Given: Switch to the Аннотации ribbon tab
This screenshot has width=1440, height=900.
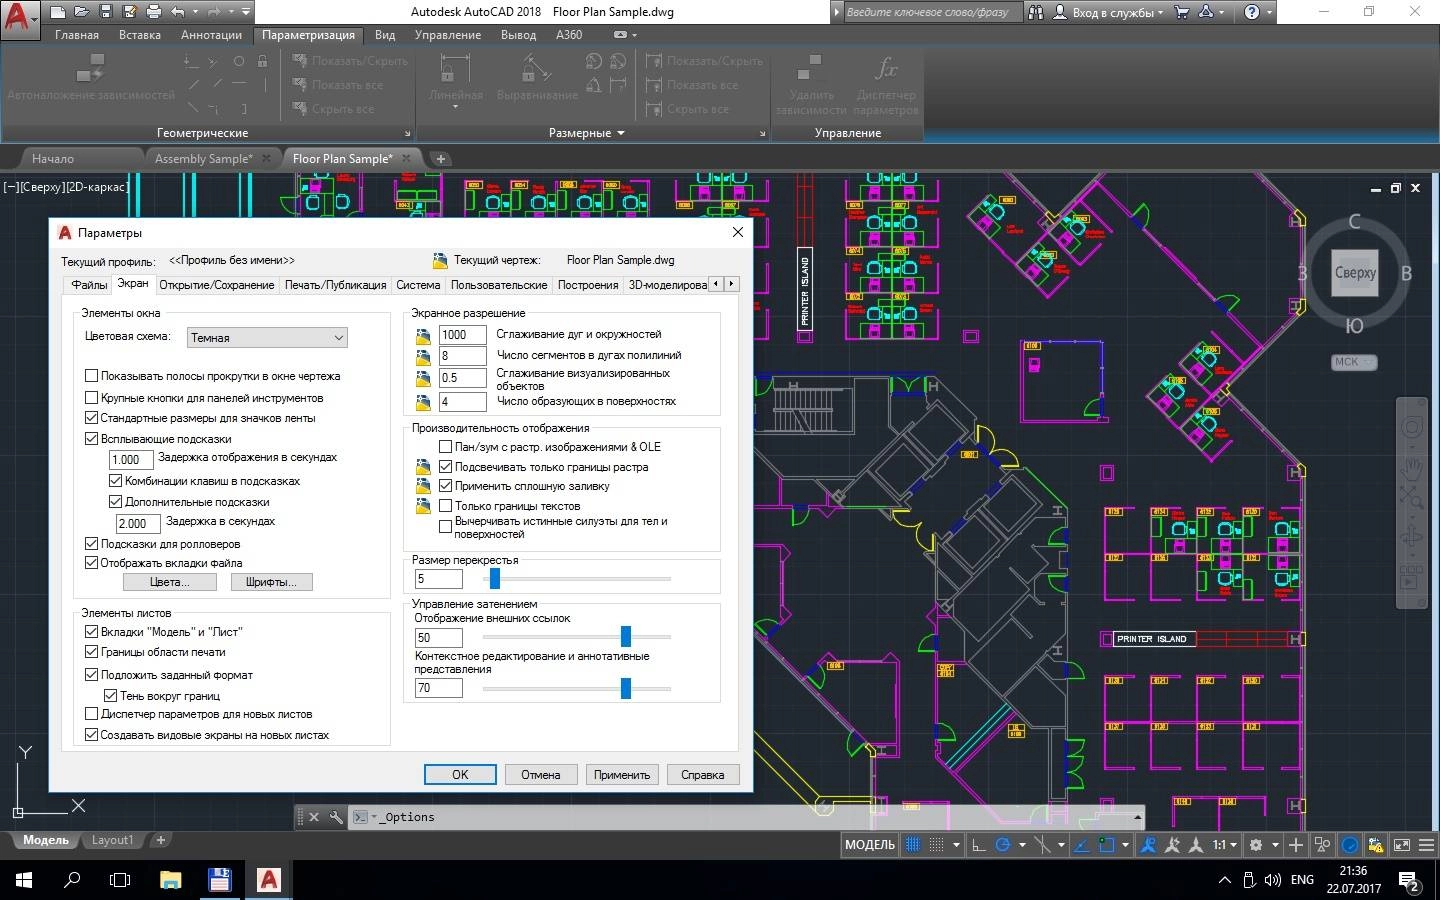Looking at the screenshot, I should pos(211,35).
